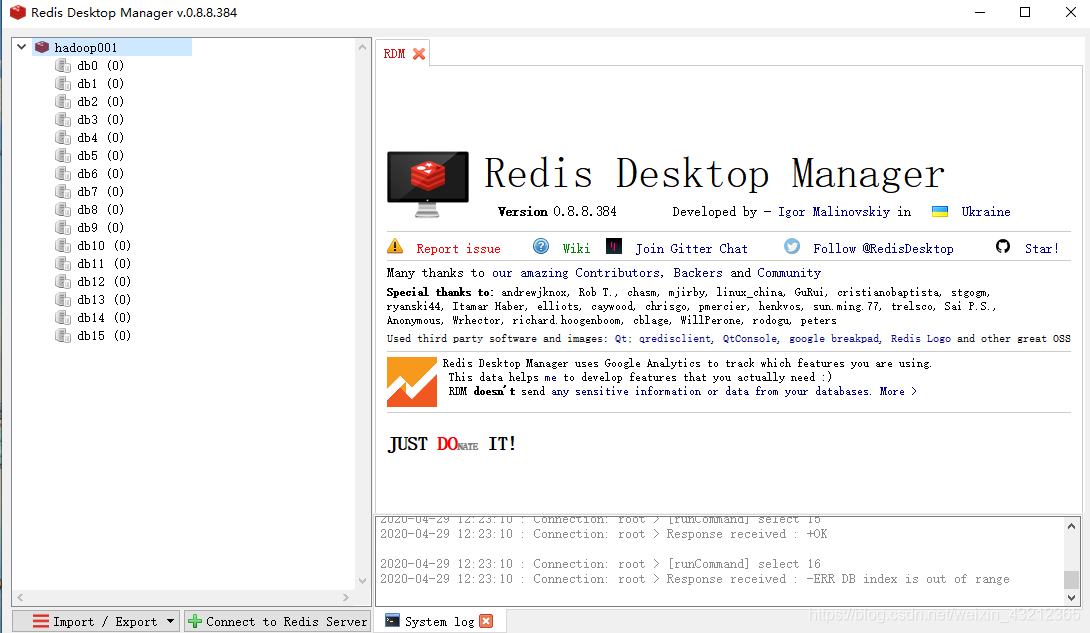Open the Community link
This screenshot has width=1090, height=633.
click(789, 273)
